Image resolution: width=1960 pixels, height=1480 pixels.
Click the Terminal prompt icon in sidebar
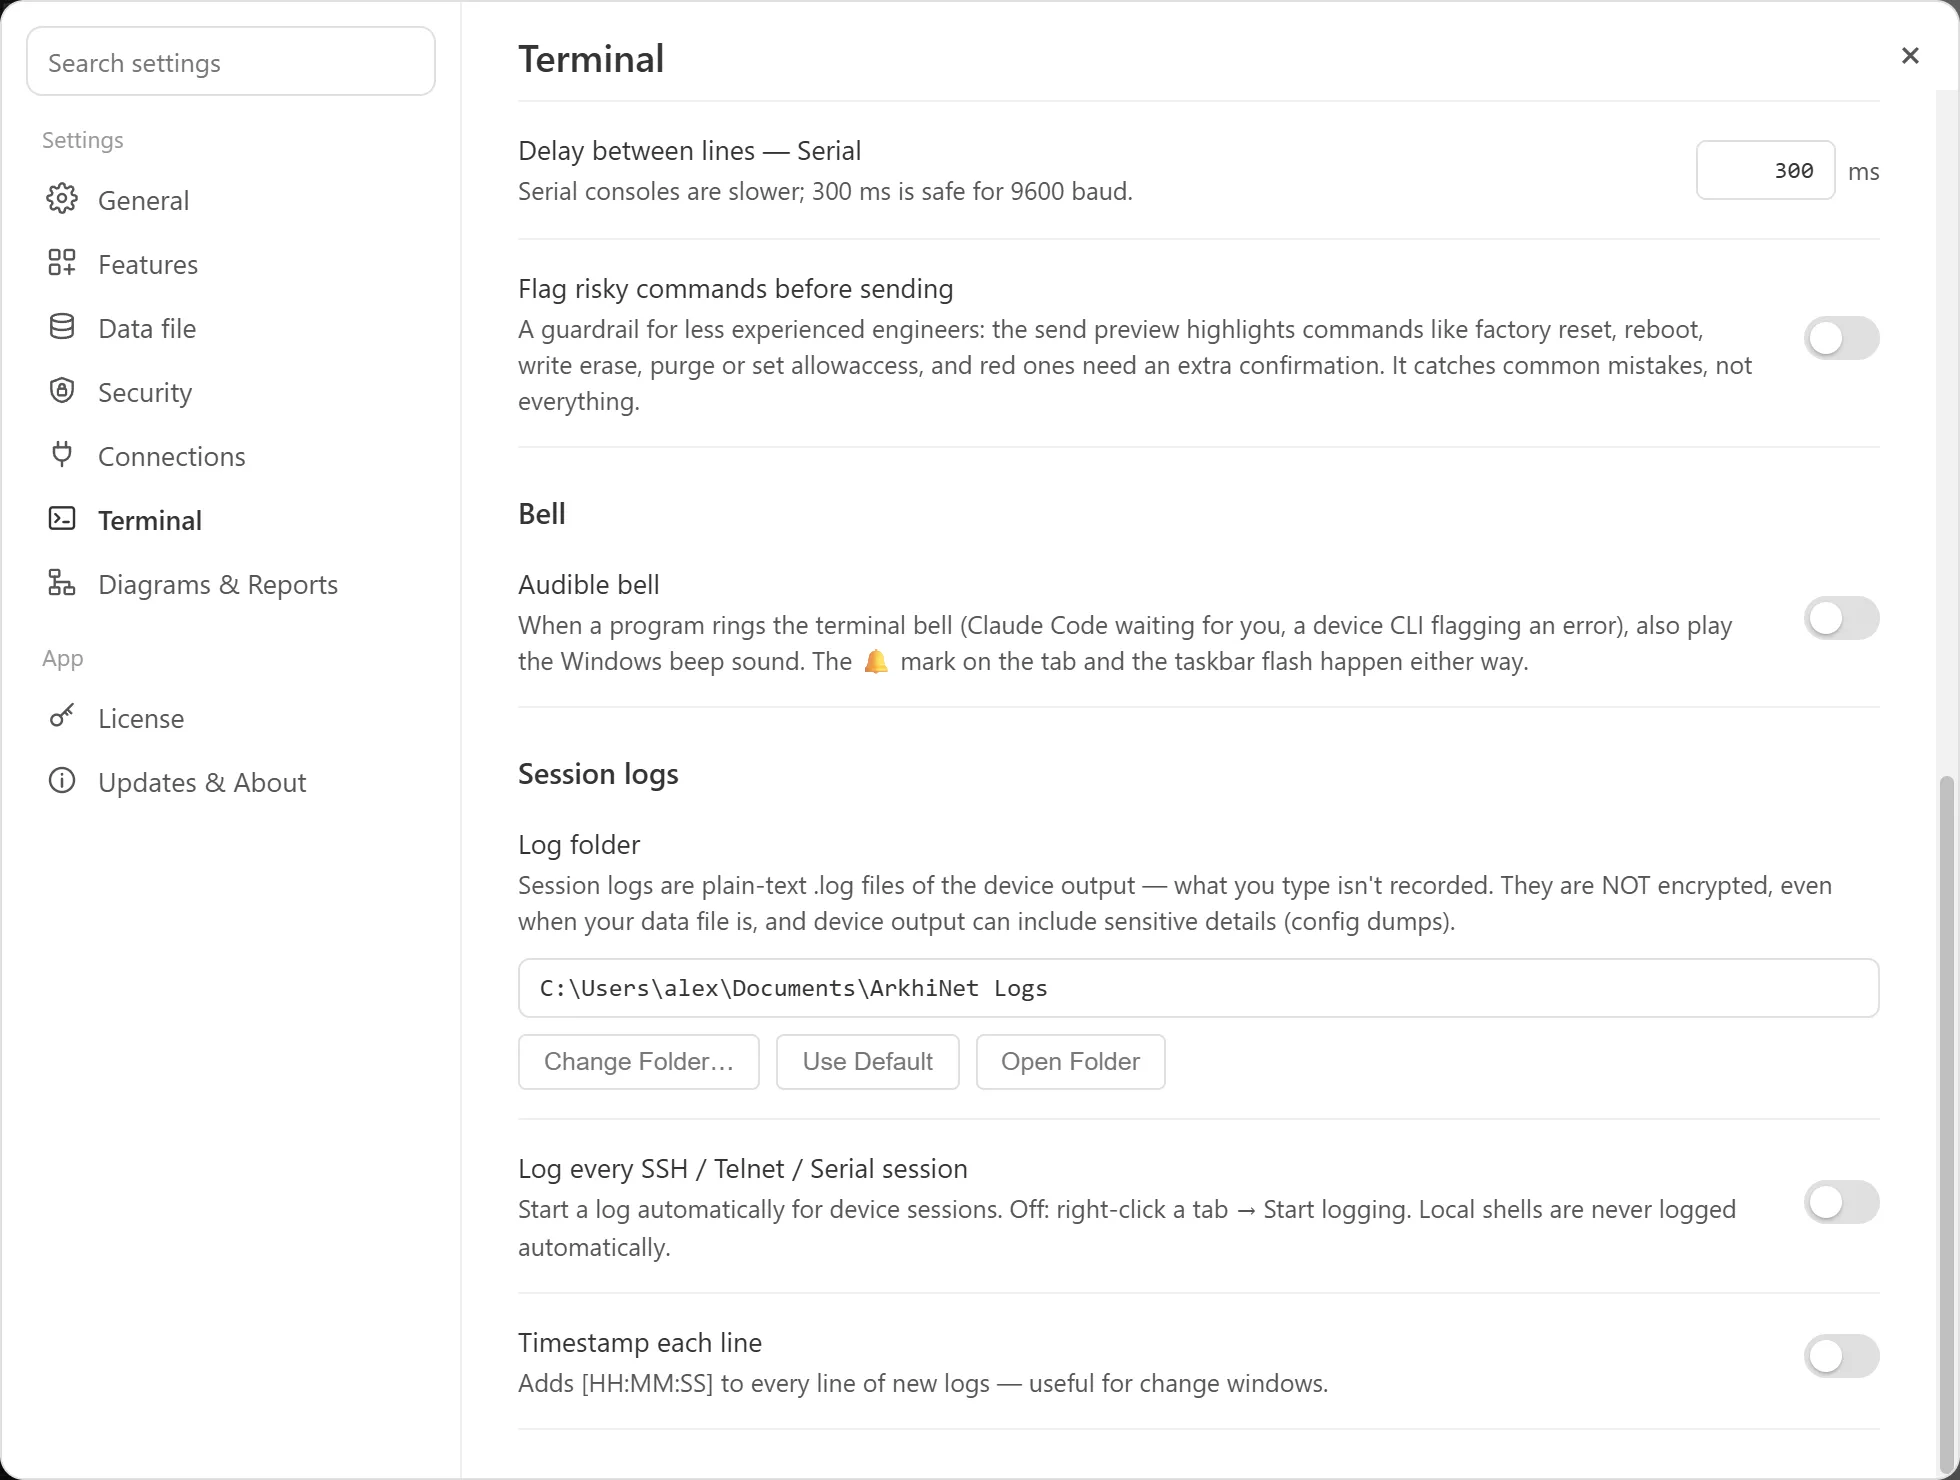click(62, 519)
